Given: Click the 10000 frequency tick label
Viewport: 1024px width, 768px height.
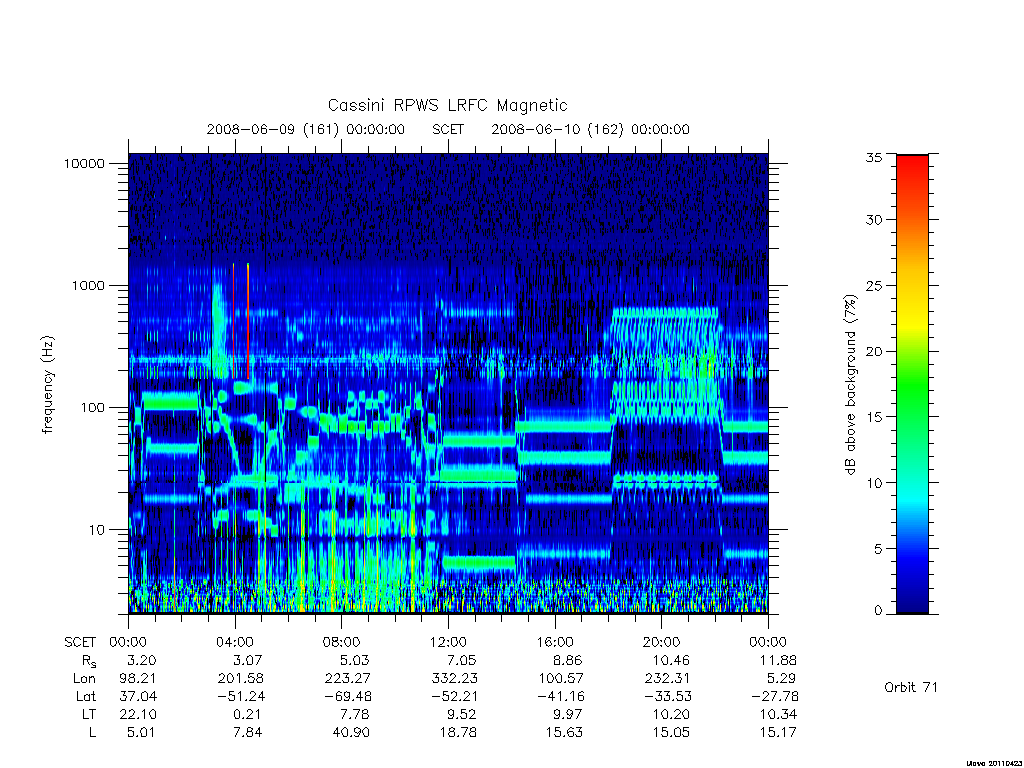Looking at the screenshot, I should (x=84, y=164).
